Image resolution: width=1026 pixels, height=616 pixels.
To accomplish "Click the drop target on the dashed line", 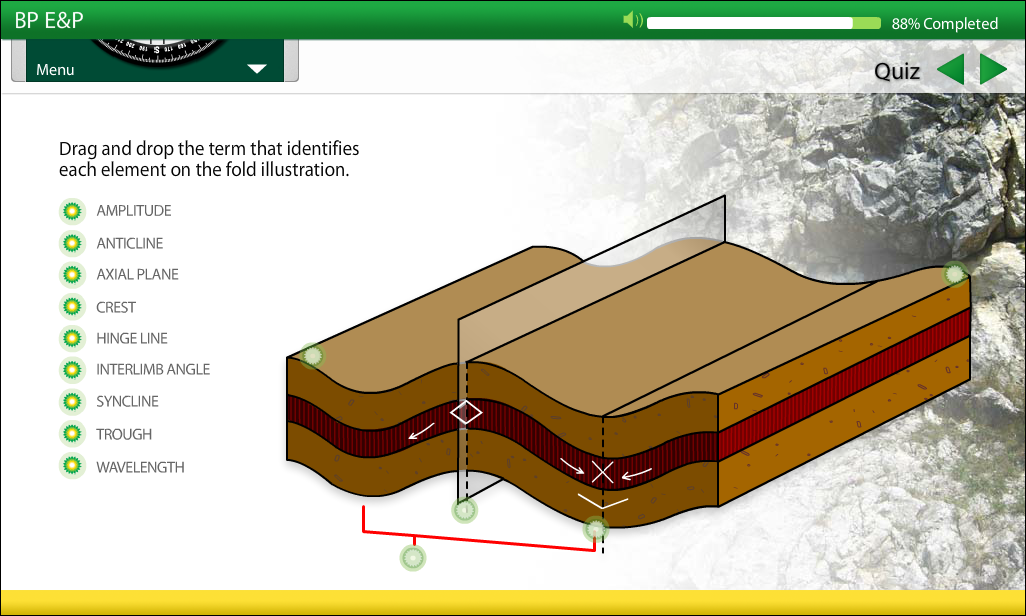I will [596, 529].
